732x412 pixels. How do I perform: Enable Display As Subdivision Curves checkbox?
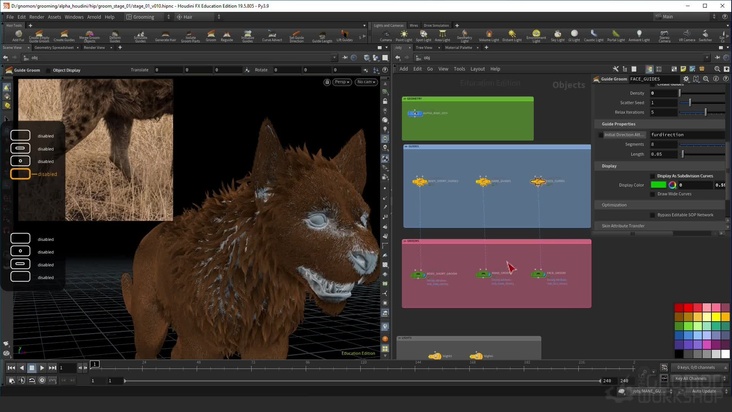653,175
